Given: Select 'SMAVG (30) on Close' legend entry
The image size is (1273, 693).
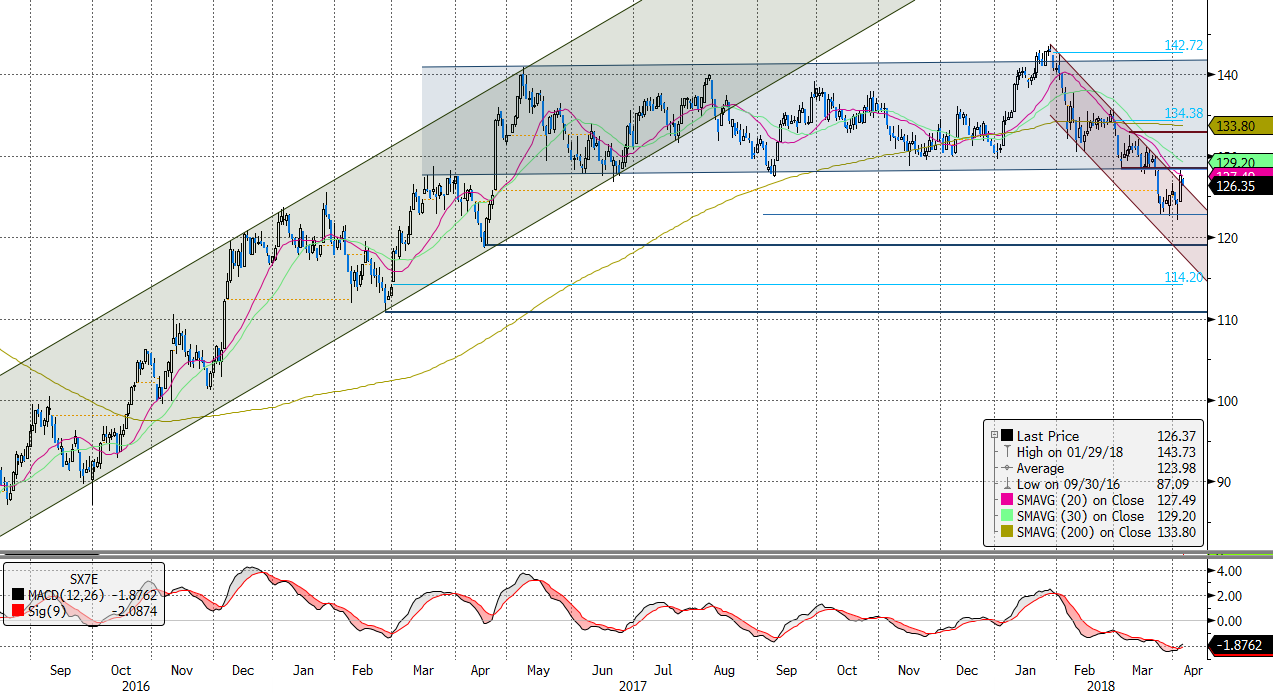Looking at the screenshot, I should point(1080,516).
